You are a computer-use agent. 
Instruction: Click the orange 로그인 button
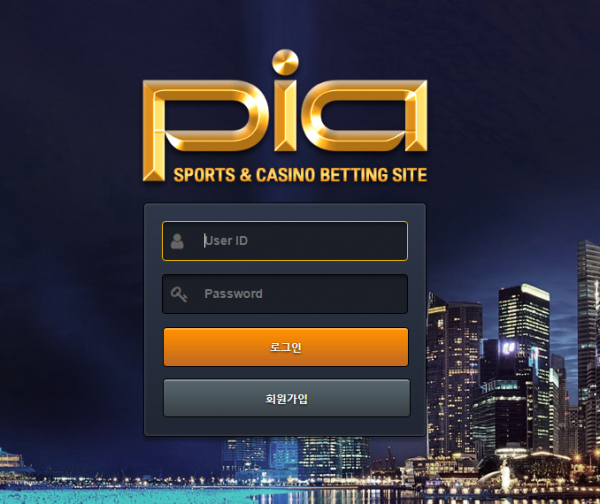[x=286, y=347]
